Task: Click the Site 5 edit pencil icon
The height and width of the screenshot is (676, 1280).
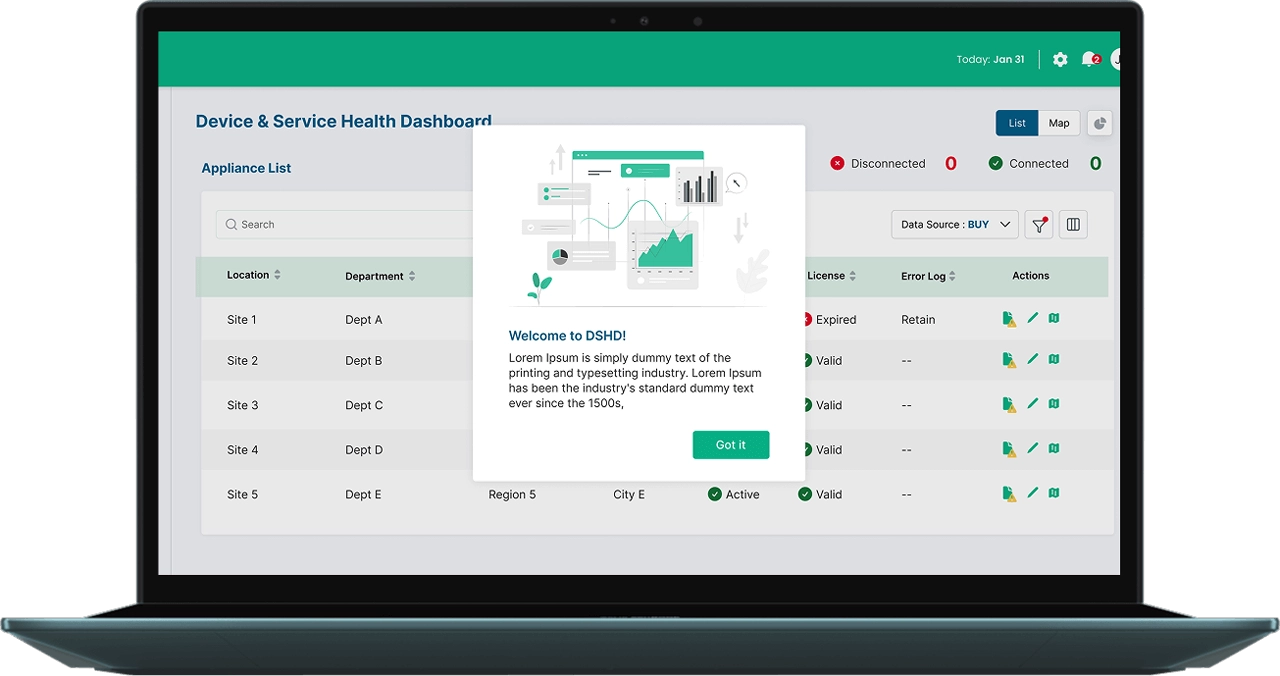Action: point(1033,493)
